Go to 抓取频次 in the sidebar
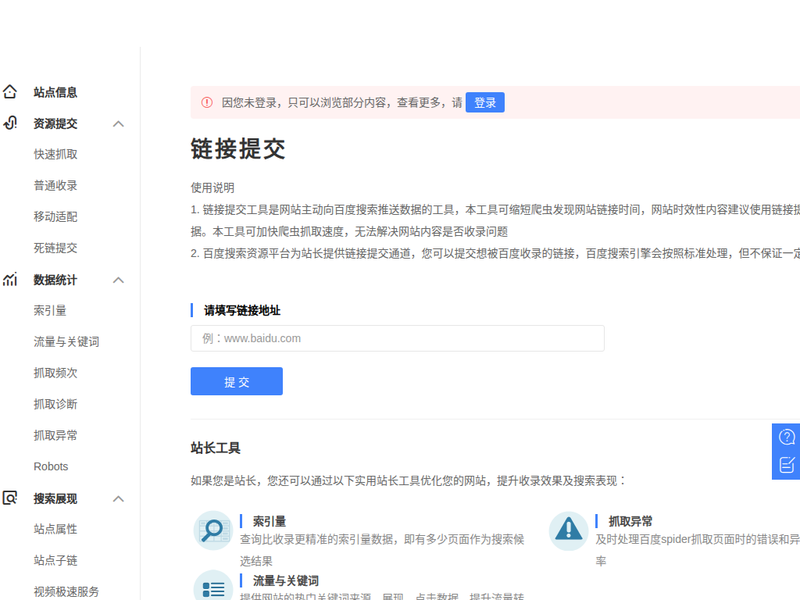Image resolution: width=800 pixels, height=600 pixels. point(55,372)
